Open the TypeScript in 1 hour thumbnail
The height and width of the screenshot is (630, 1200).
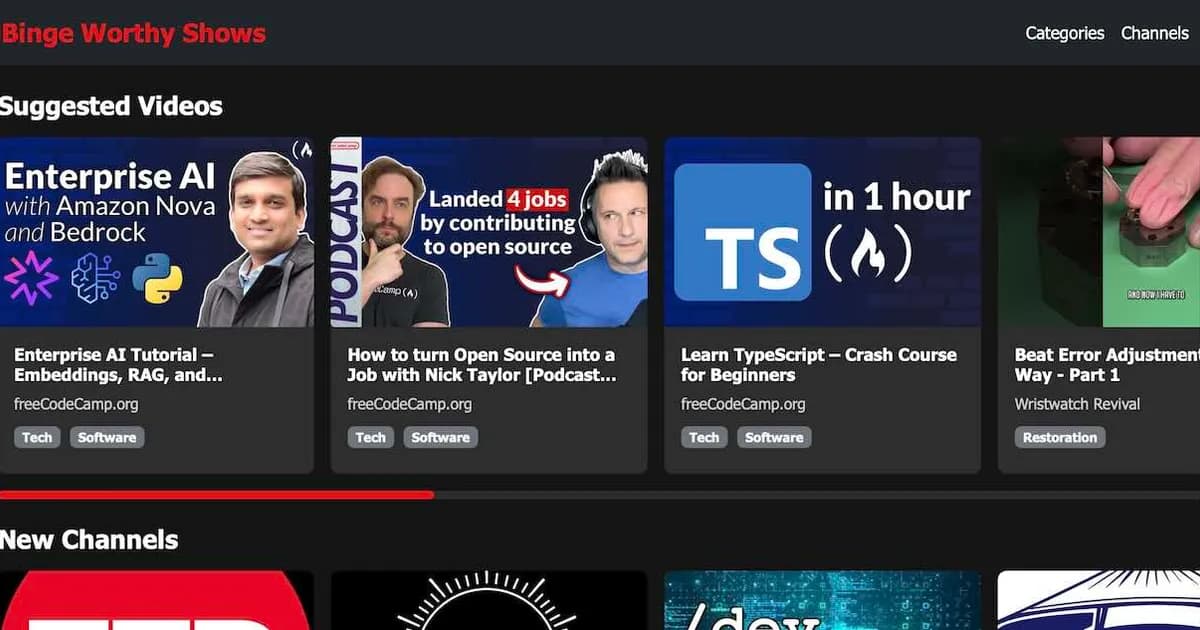(822, 232)
